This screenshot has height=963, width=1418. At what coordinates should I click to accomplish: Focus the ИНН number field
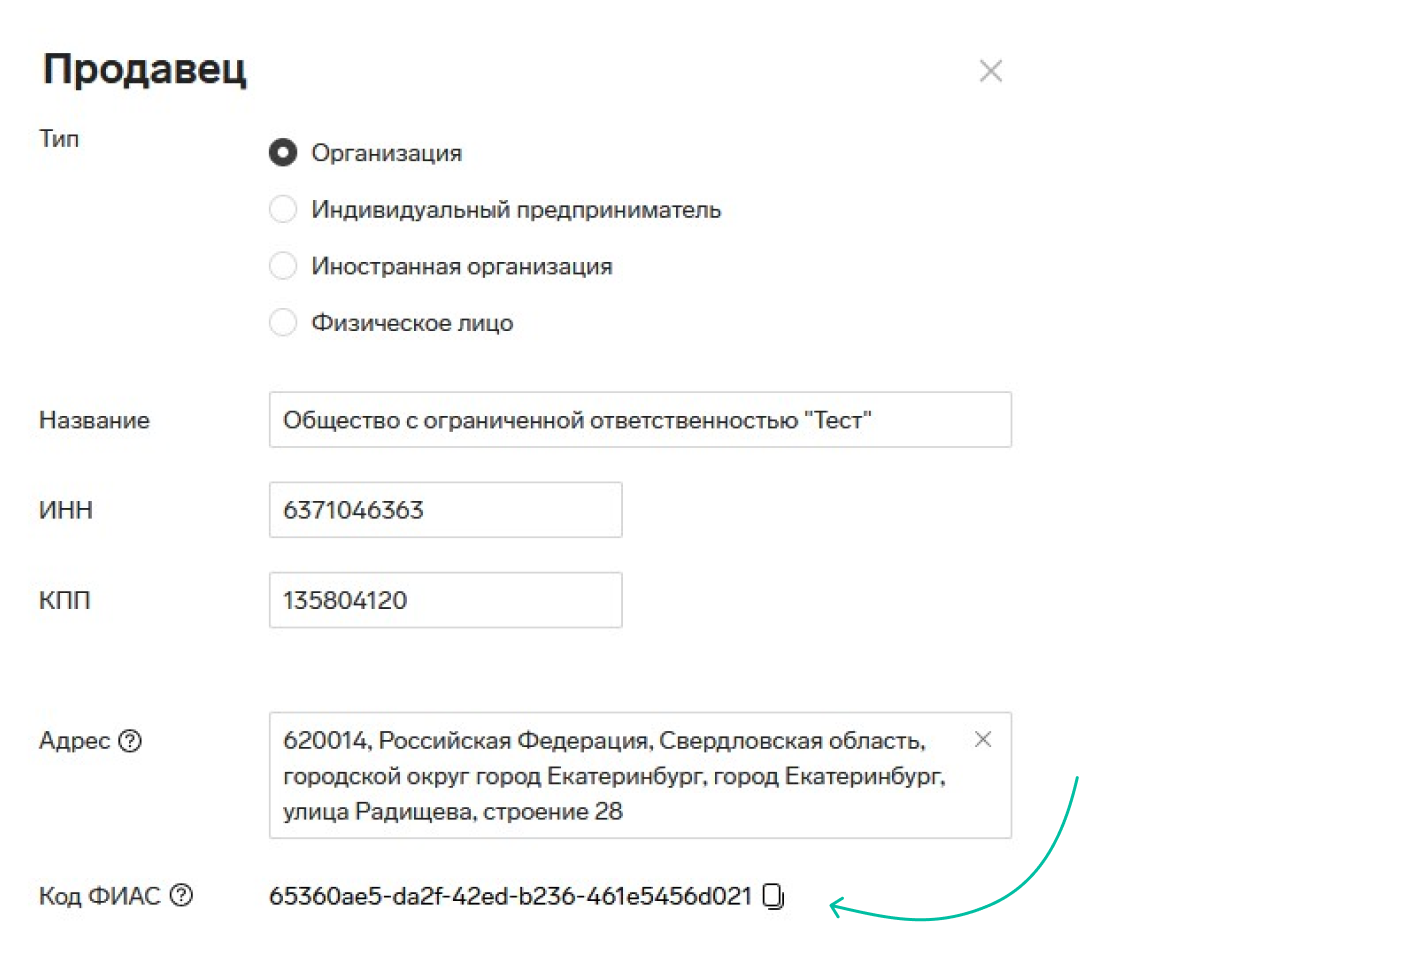pyautogui.click(x=445, y=510)
